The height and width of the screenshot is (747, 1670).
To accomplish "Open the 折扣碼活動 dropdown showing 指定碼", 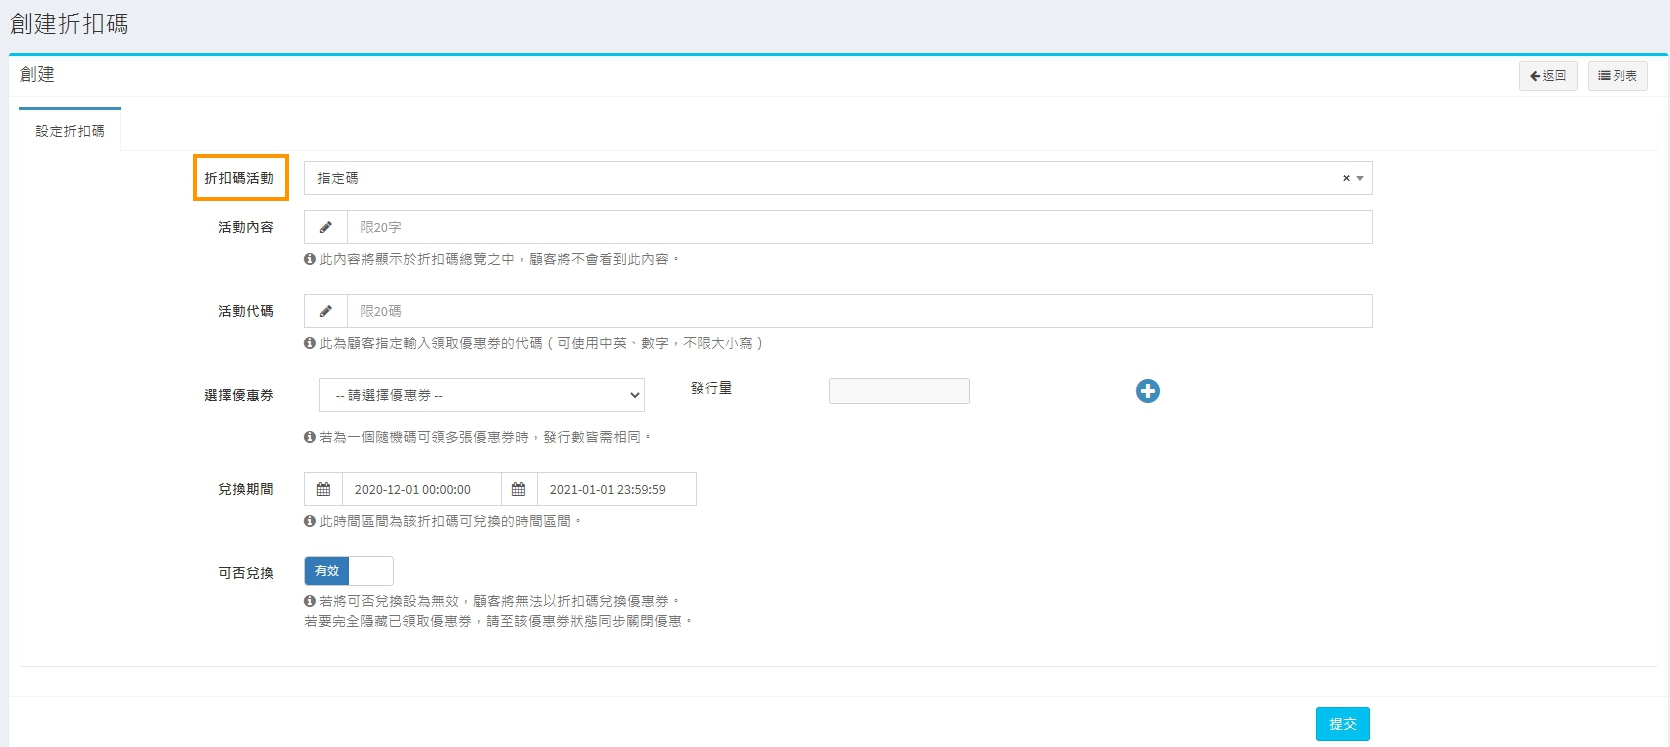I will coord(820,179).
